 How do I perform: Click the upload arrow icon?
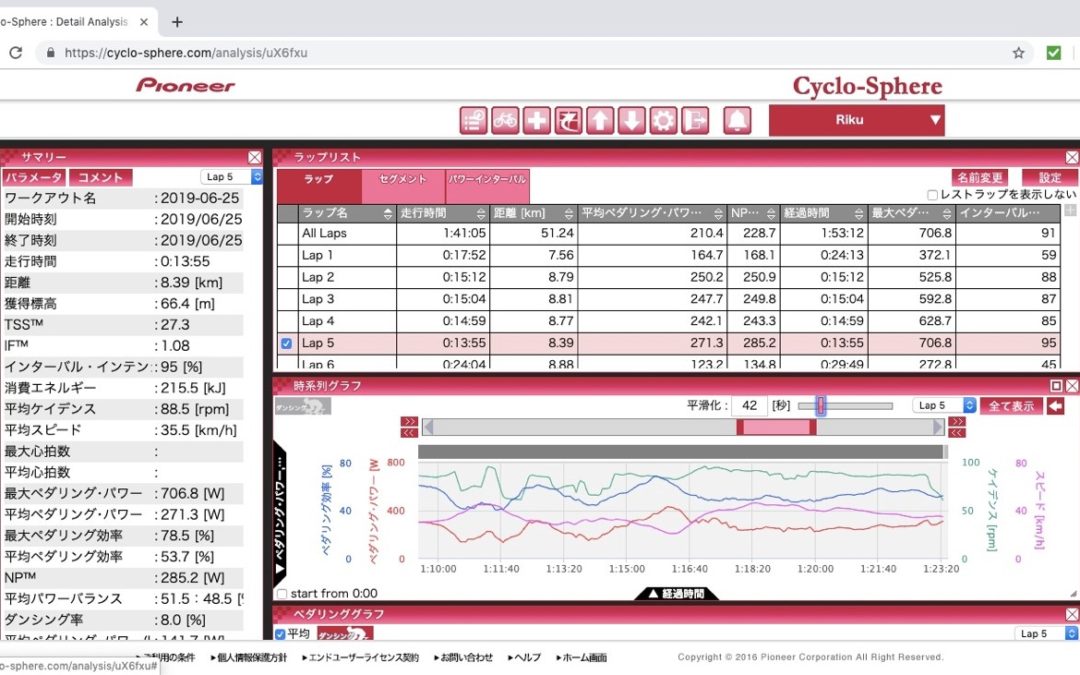tap(600, 121)
